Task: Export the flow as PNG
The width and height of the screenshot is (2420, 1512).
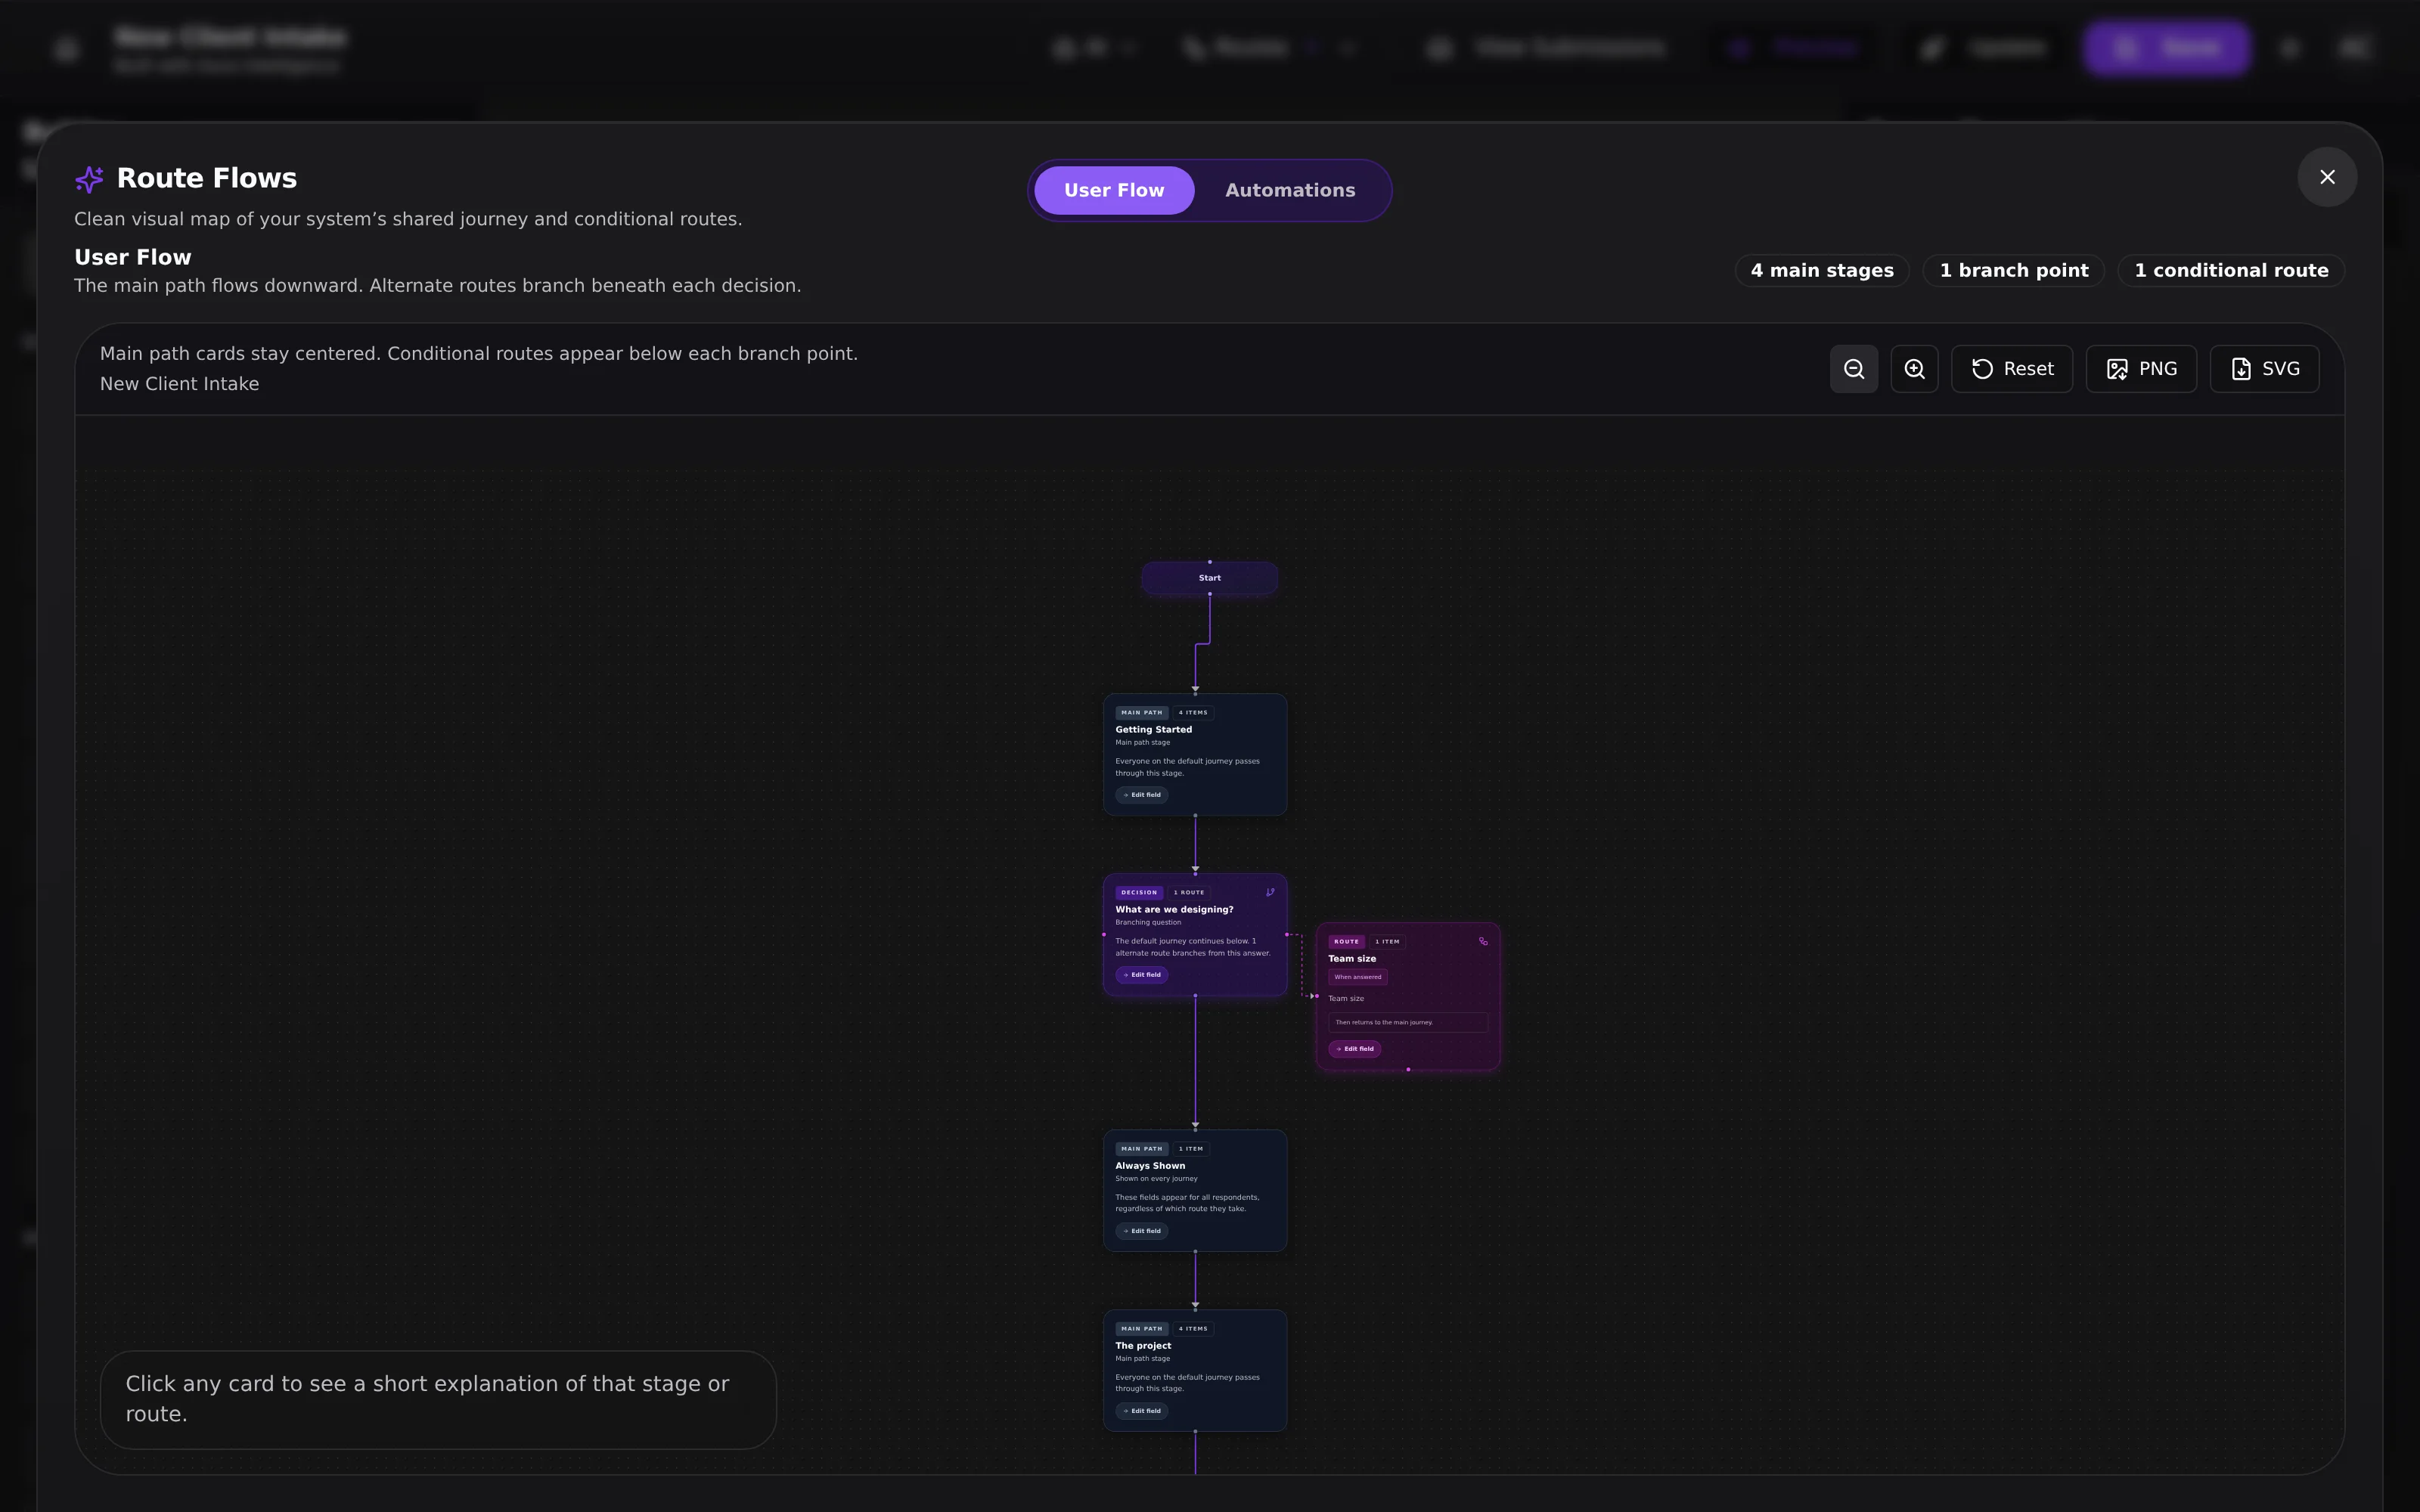Action: coord(2141,369)
